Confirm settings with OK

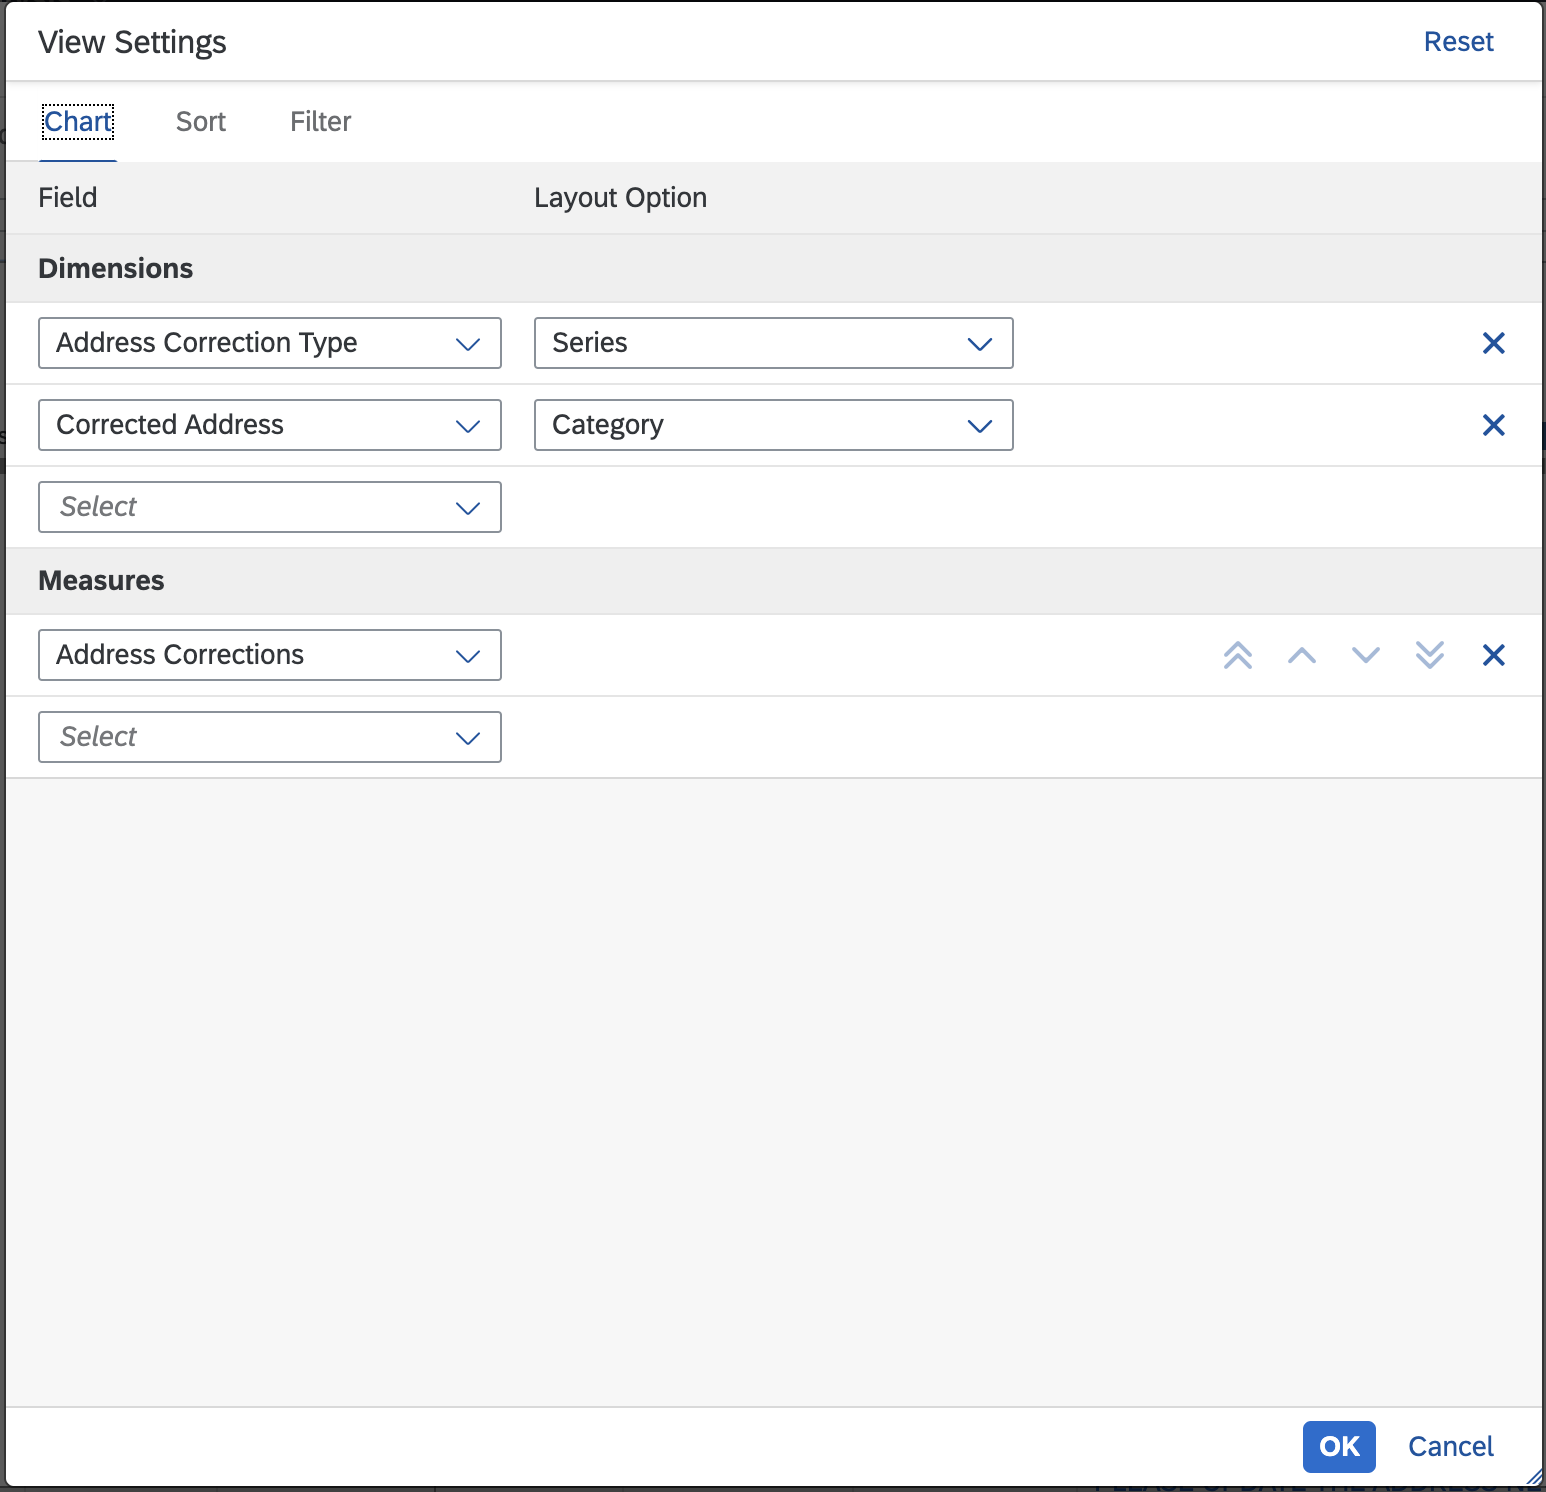[x=1338, y=1447]
